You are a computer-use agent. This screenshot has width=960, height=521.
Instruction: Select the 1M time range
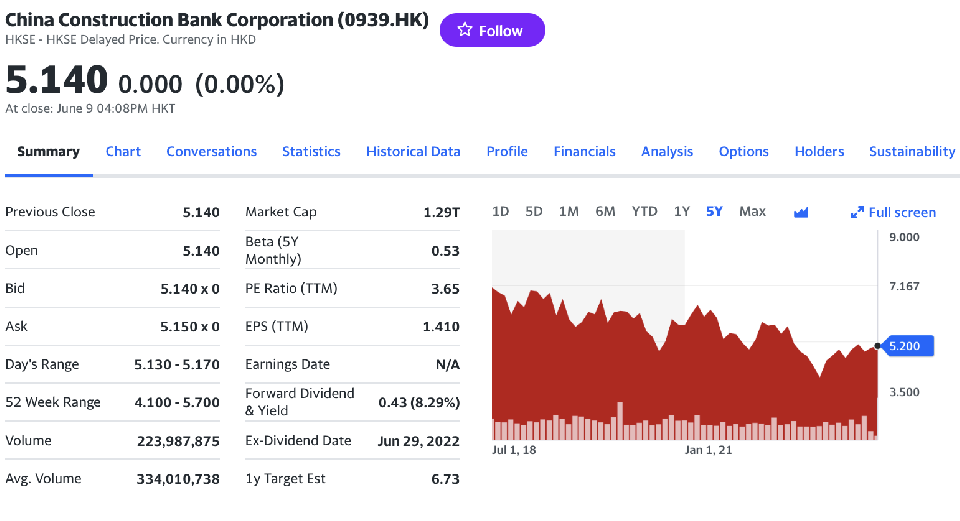(x=569, y=211)
